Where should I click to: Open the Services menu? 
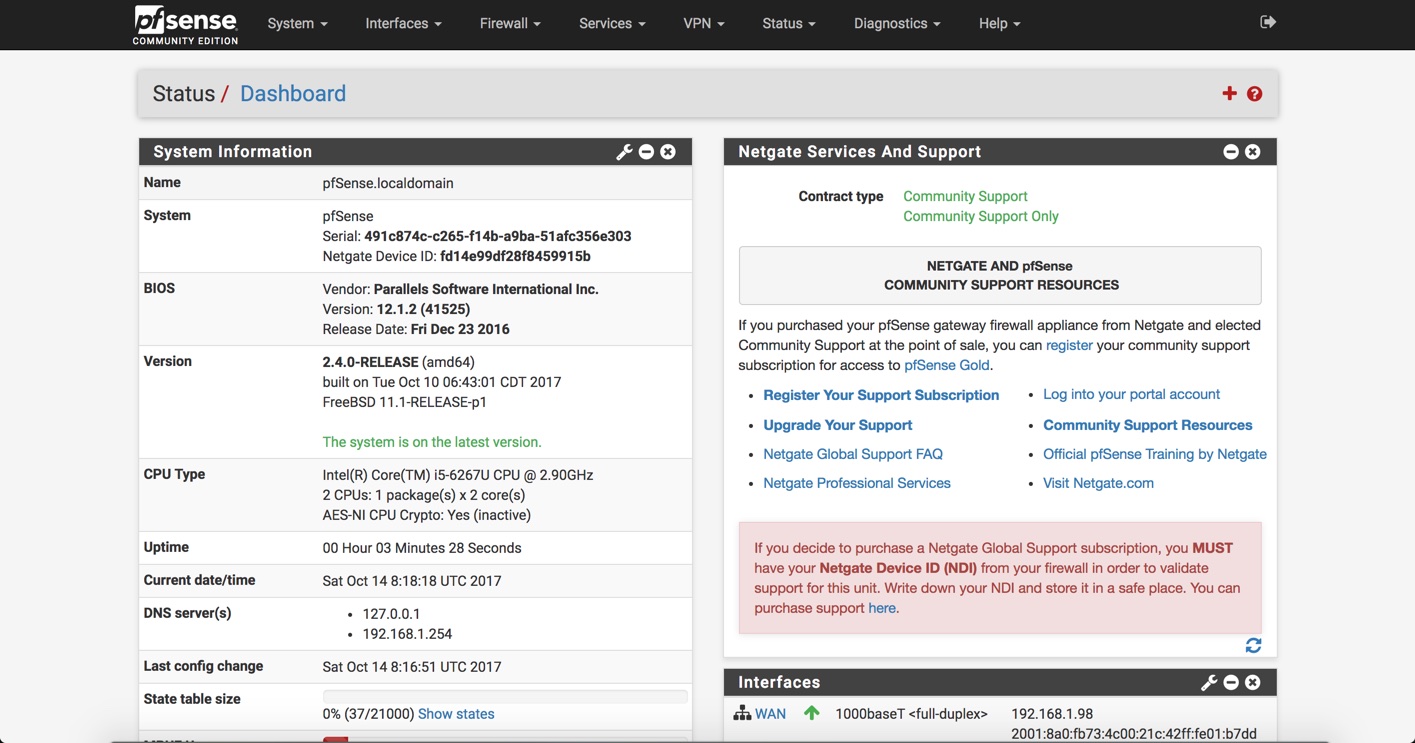pyautogui.click(x=611, y=22)
